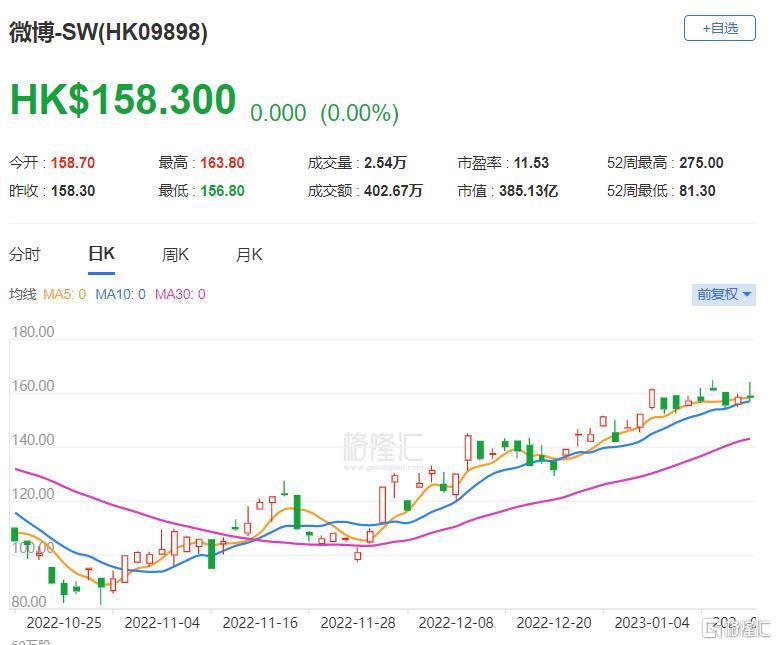777x645 pixels.
Task: Click the 2022-12-08 date axis label
Action: [456, 623]
